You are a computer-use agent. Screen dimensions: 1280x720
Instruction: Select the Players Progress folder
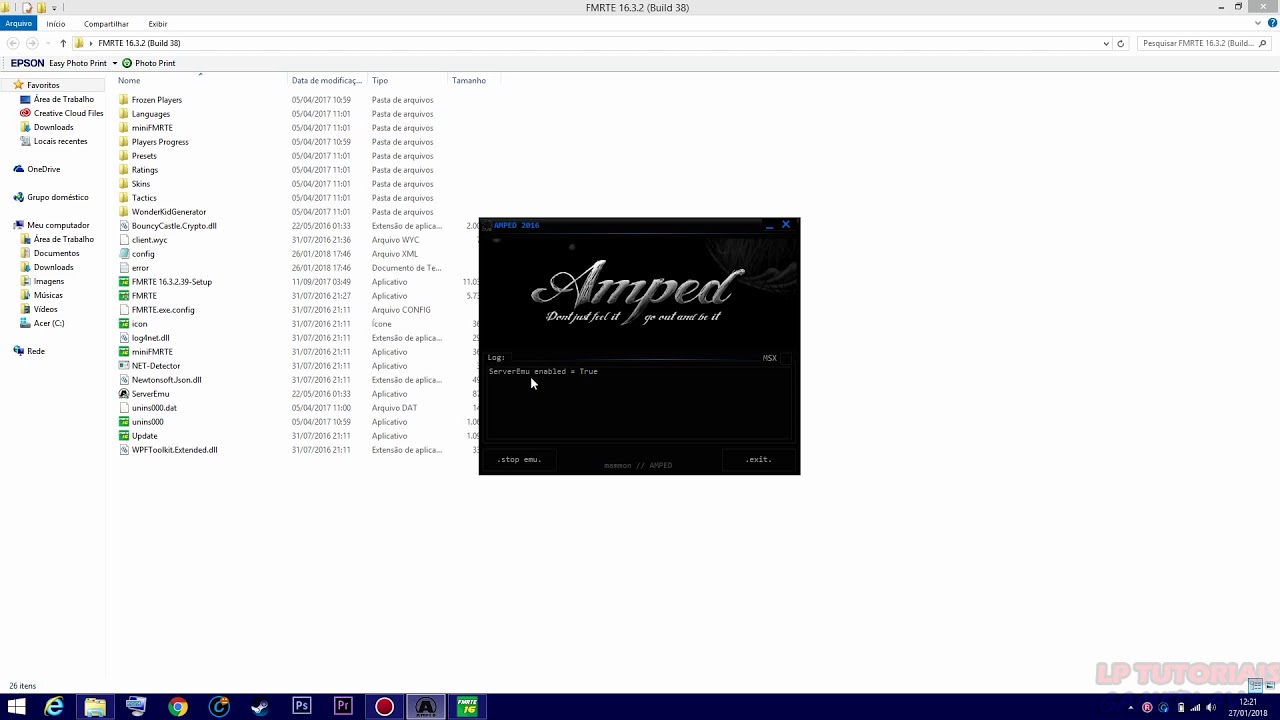click(x=159, y=142)
